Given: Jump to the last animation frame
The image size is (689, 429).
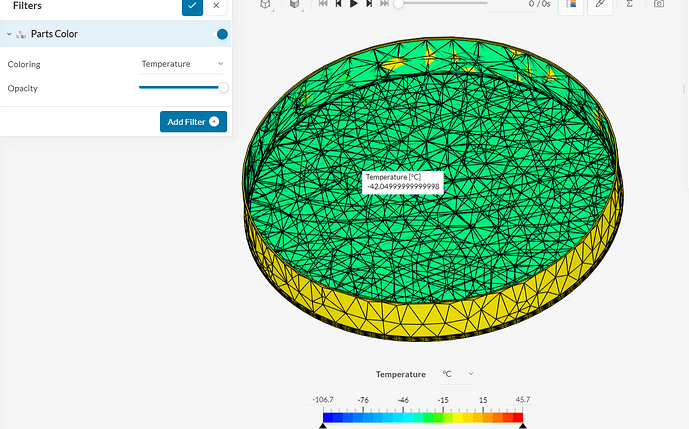Looking at the screenshot, I should (384, 4).
